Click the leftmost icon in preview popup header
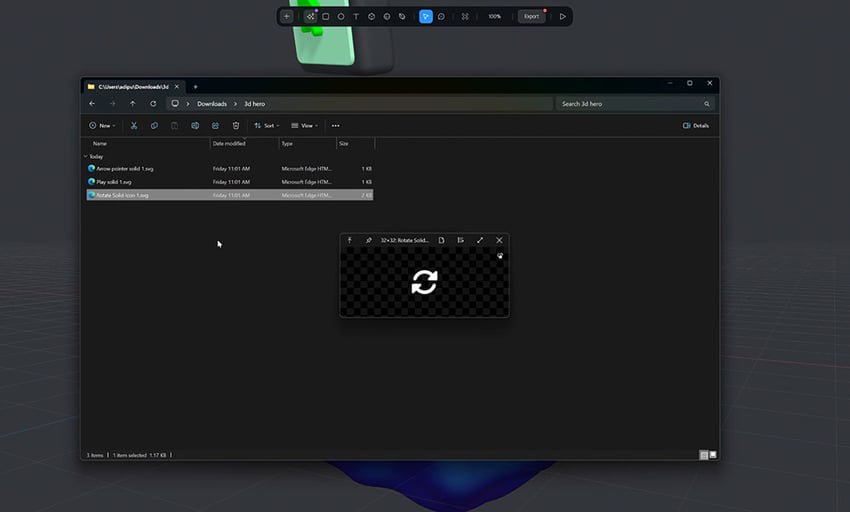This screenshot has height=512, width=850. [x=350, y=240]
